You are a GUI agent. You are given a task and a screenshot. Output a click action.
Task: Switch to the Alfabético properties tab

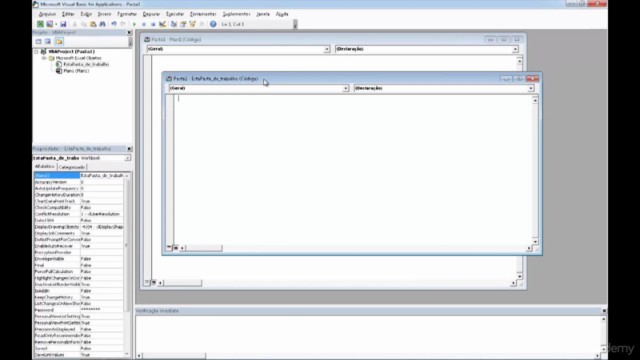coord(44,167)
